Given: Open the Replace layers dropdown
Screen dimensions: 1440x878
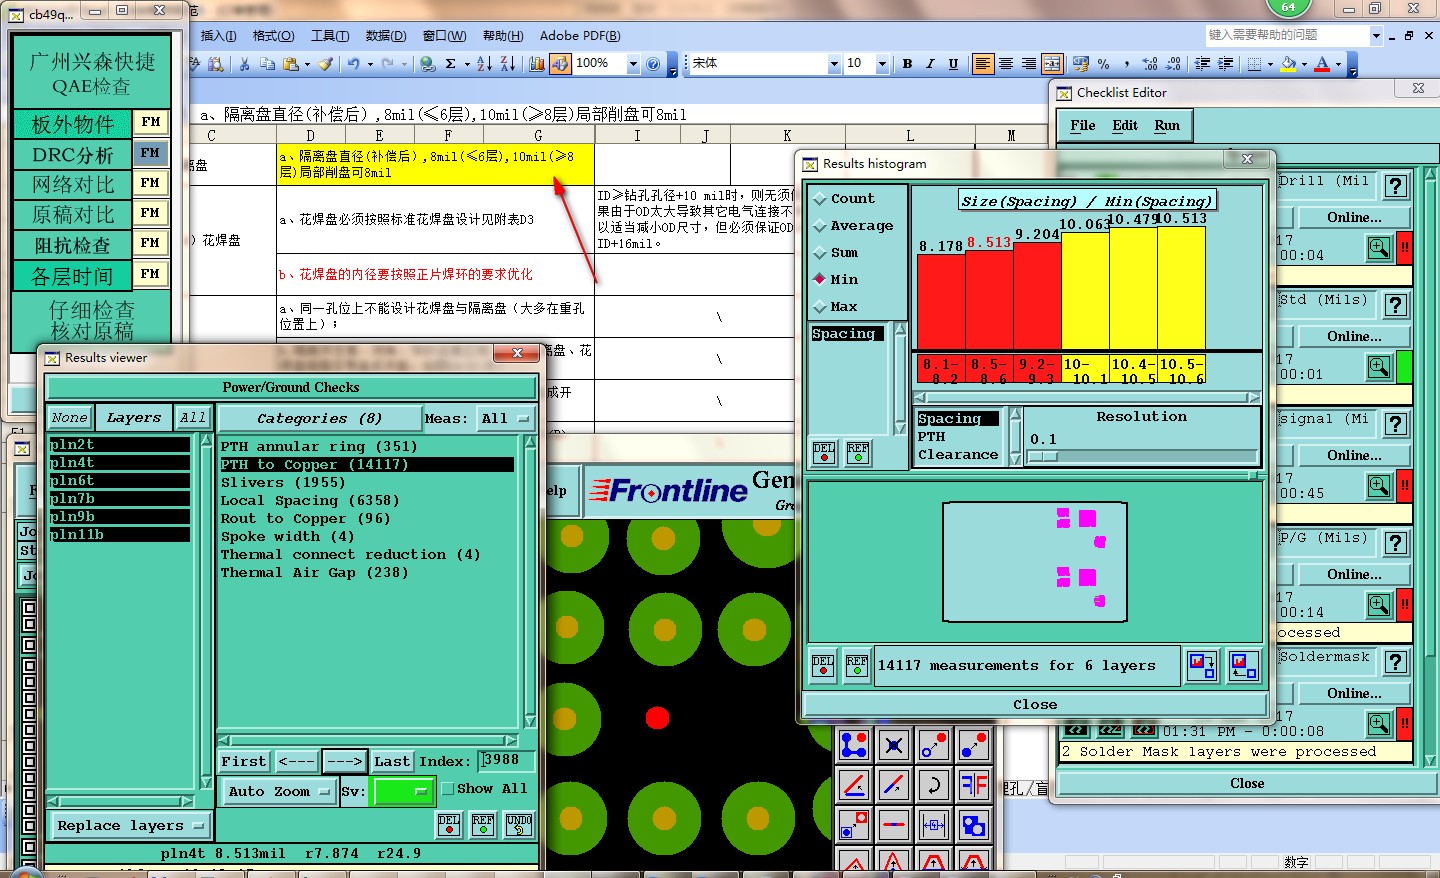Looking at the screenshot, I should [x=130, y=826].
